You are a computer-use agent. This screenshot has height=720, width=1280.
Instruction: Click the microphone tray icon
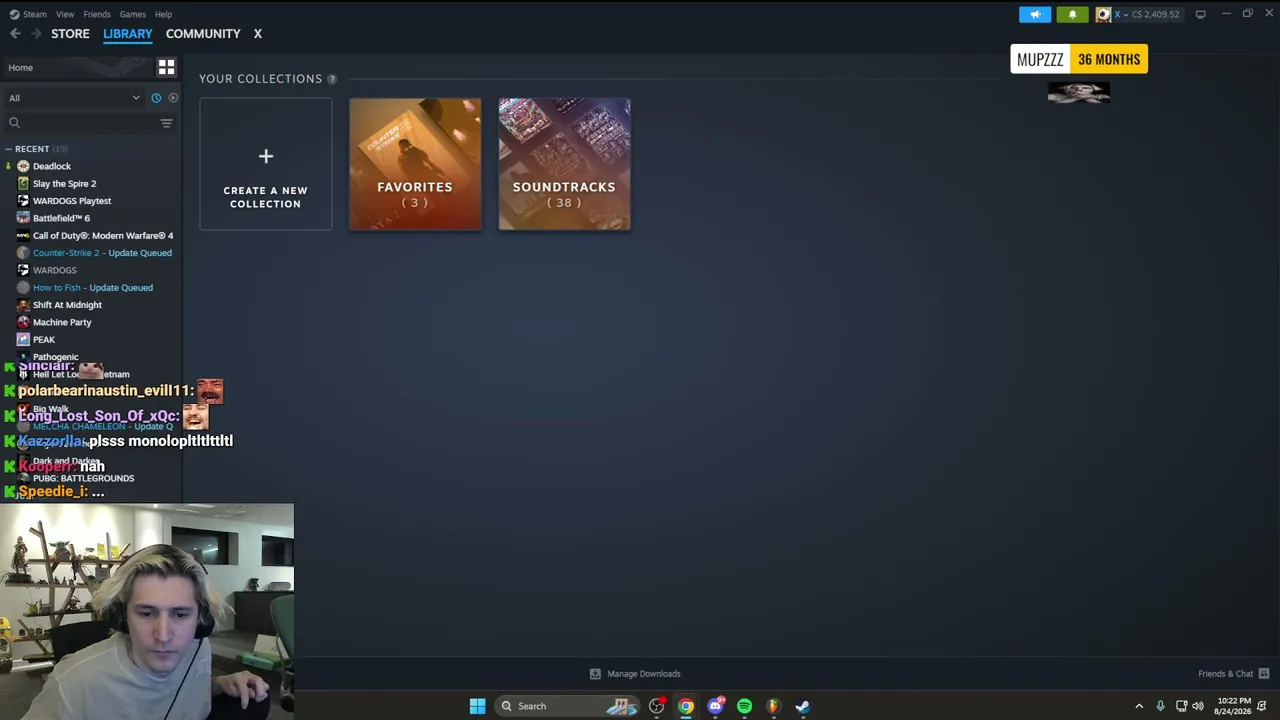[1160, 706]
